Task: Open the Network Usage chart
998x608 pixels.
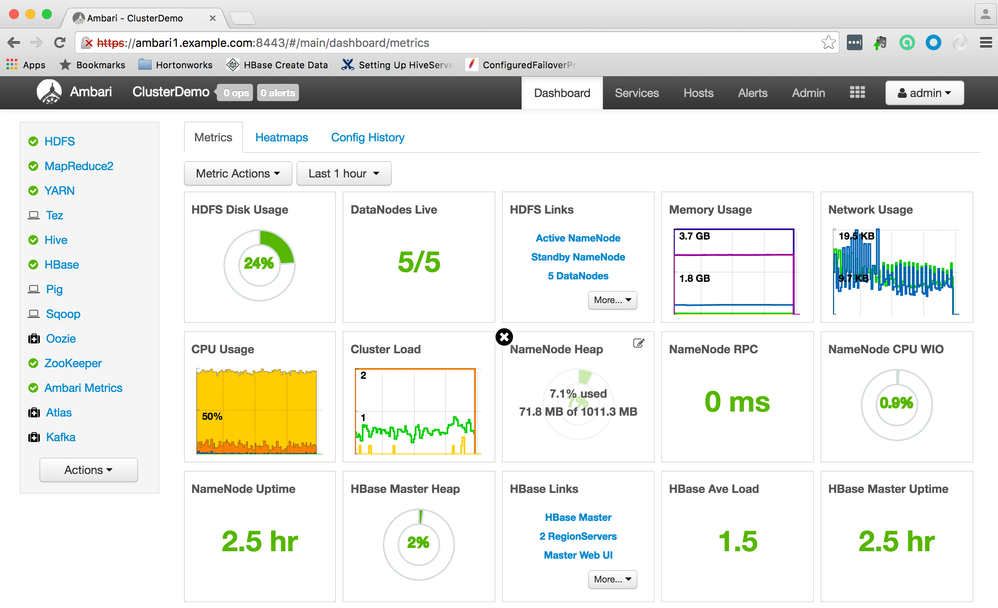Action: tap(895, 271)
